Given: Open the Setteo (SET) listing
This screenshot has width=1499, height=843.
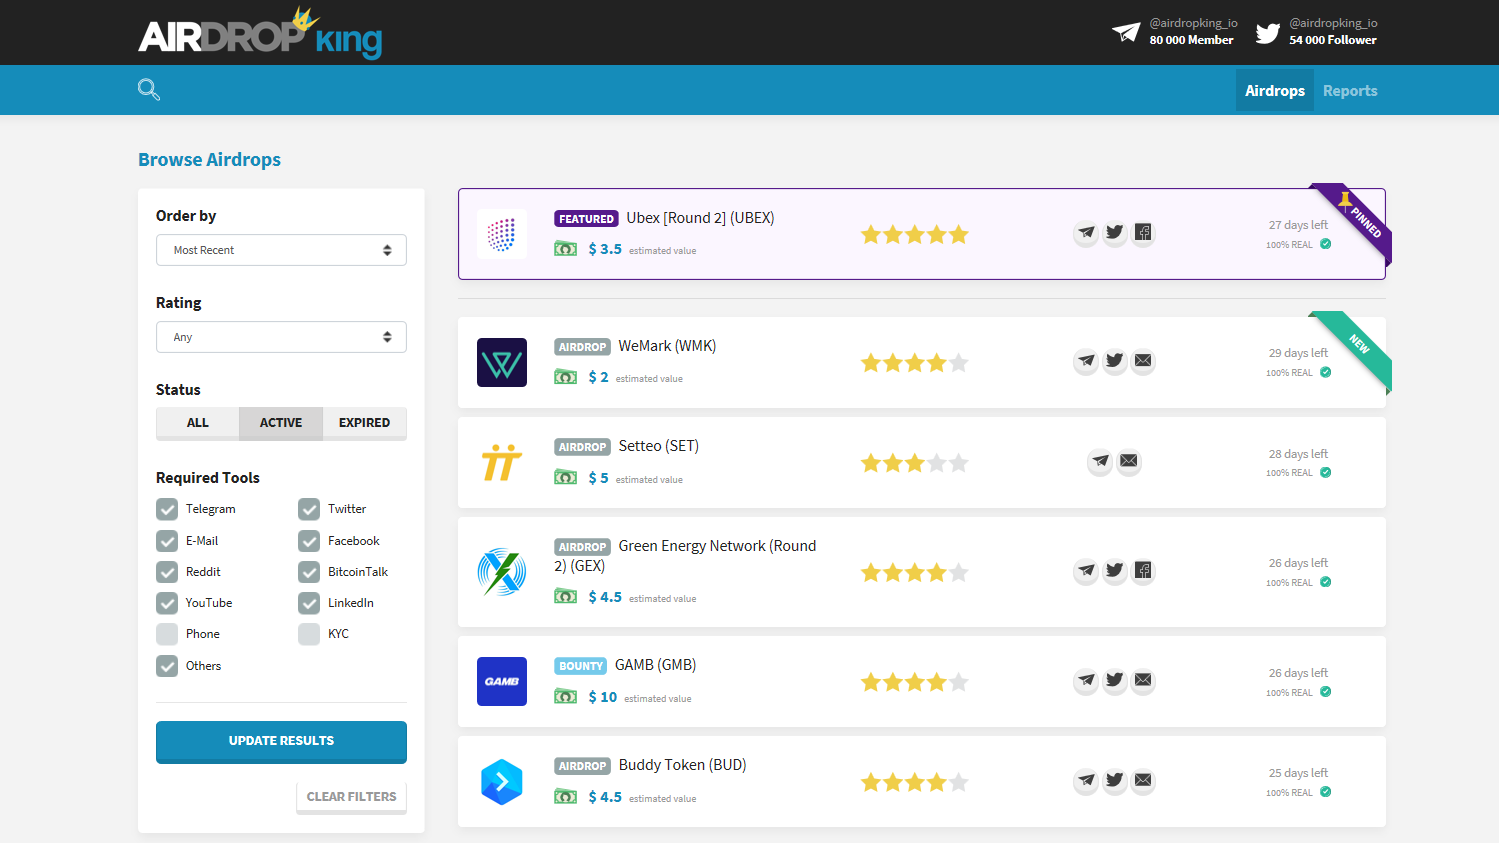Looking at the screenshot, I should pyautogui.click(x=659, y=446).
